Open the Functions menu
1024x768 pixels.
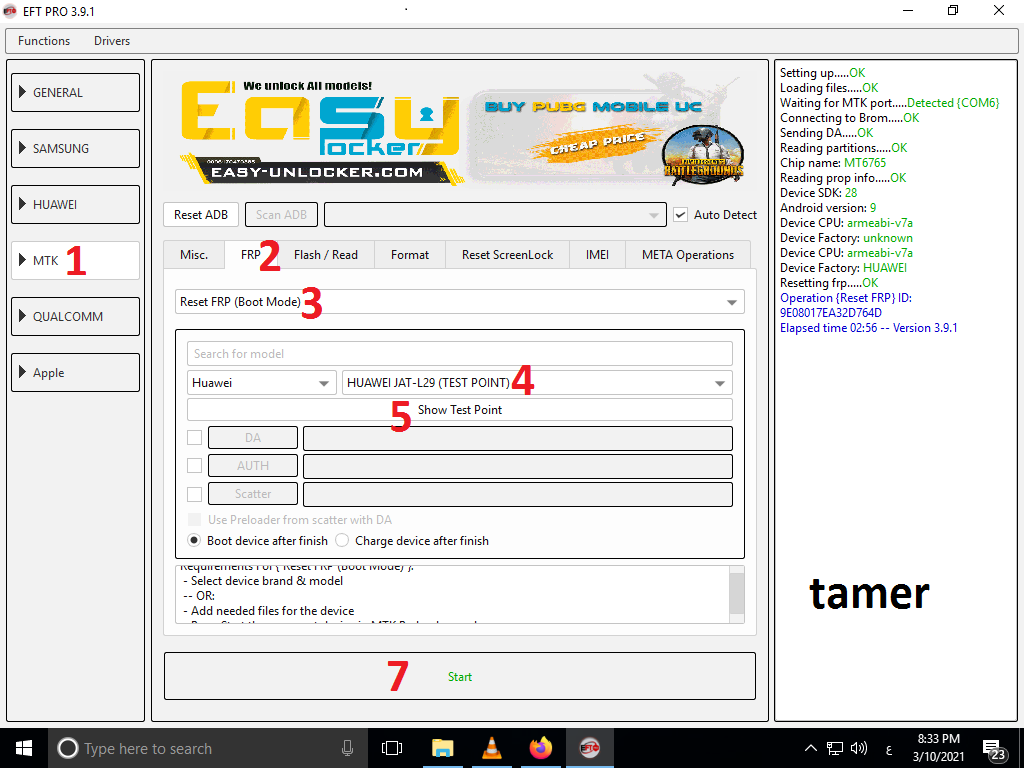(44, 40)
